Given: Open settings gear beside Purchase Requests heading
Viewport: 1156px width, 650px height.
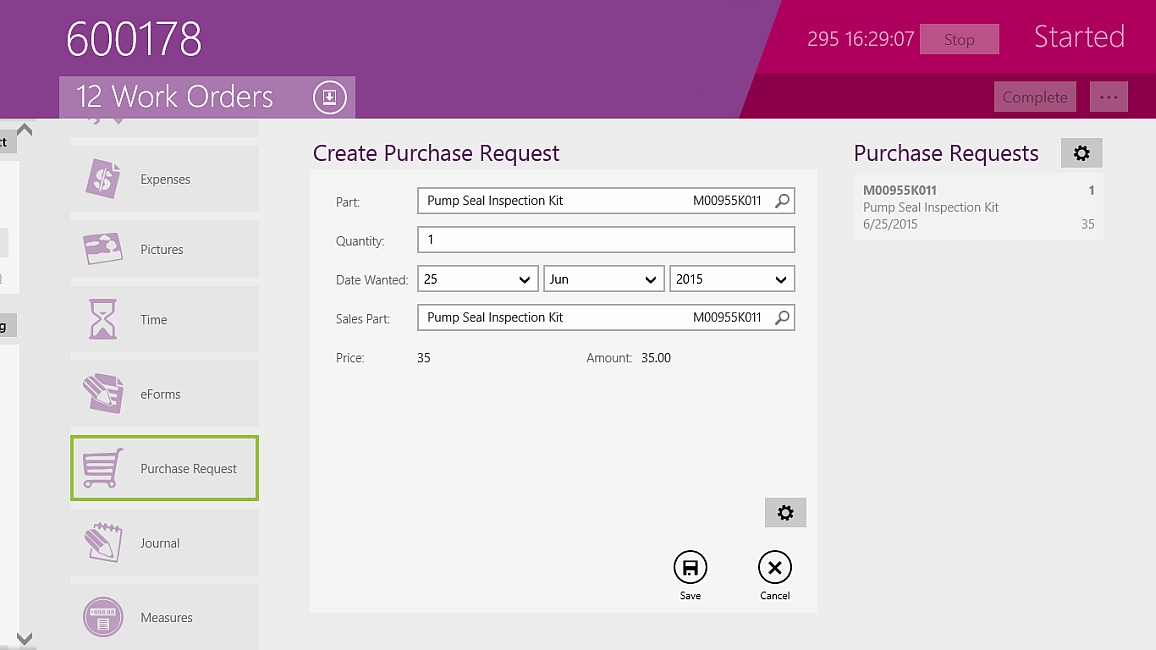Looking at the screenshot, I should pyautogui.click(x=1082, y=153).
